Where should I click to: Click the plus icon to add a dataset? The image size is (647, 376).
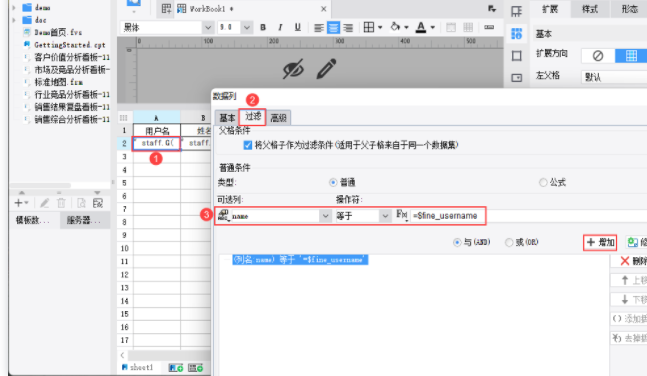18,203
